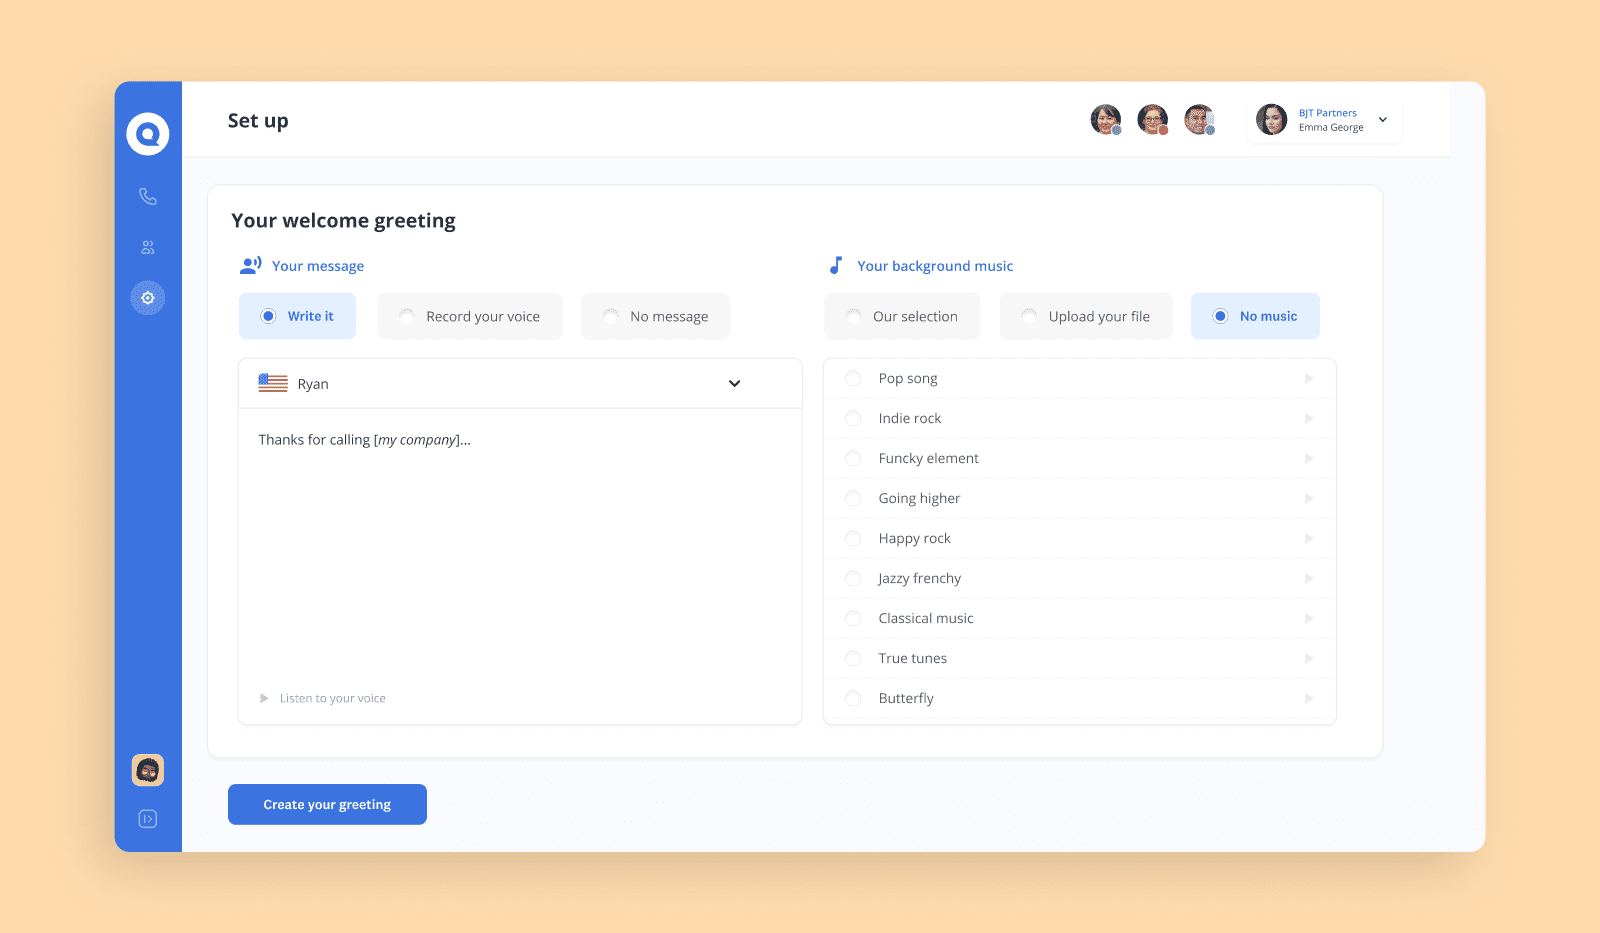Select the Our selection music option
Viewport: 1600px width, 933px height.
(x=902, y=316)
